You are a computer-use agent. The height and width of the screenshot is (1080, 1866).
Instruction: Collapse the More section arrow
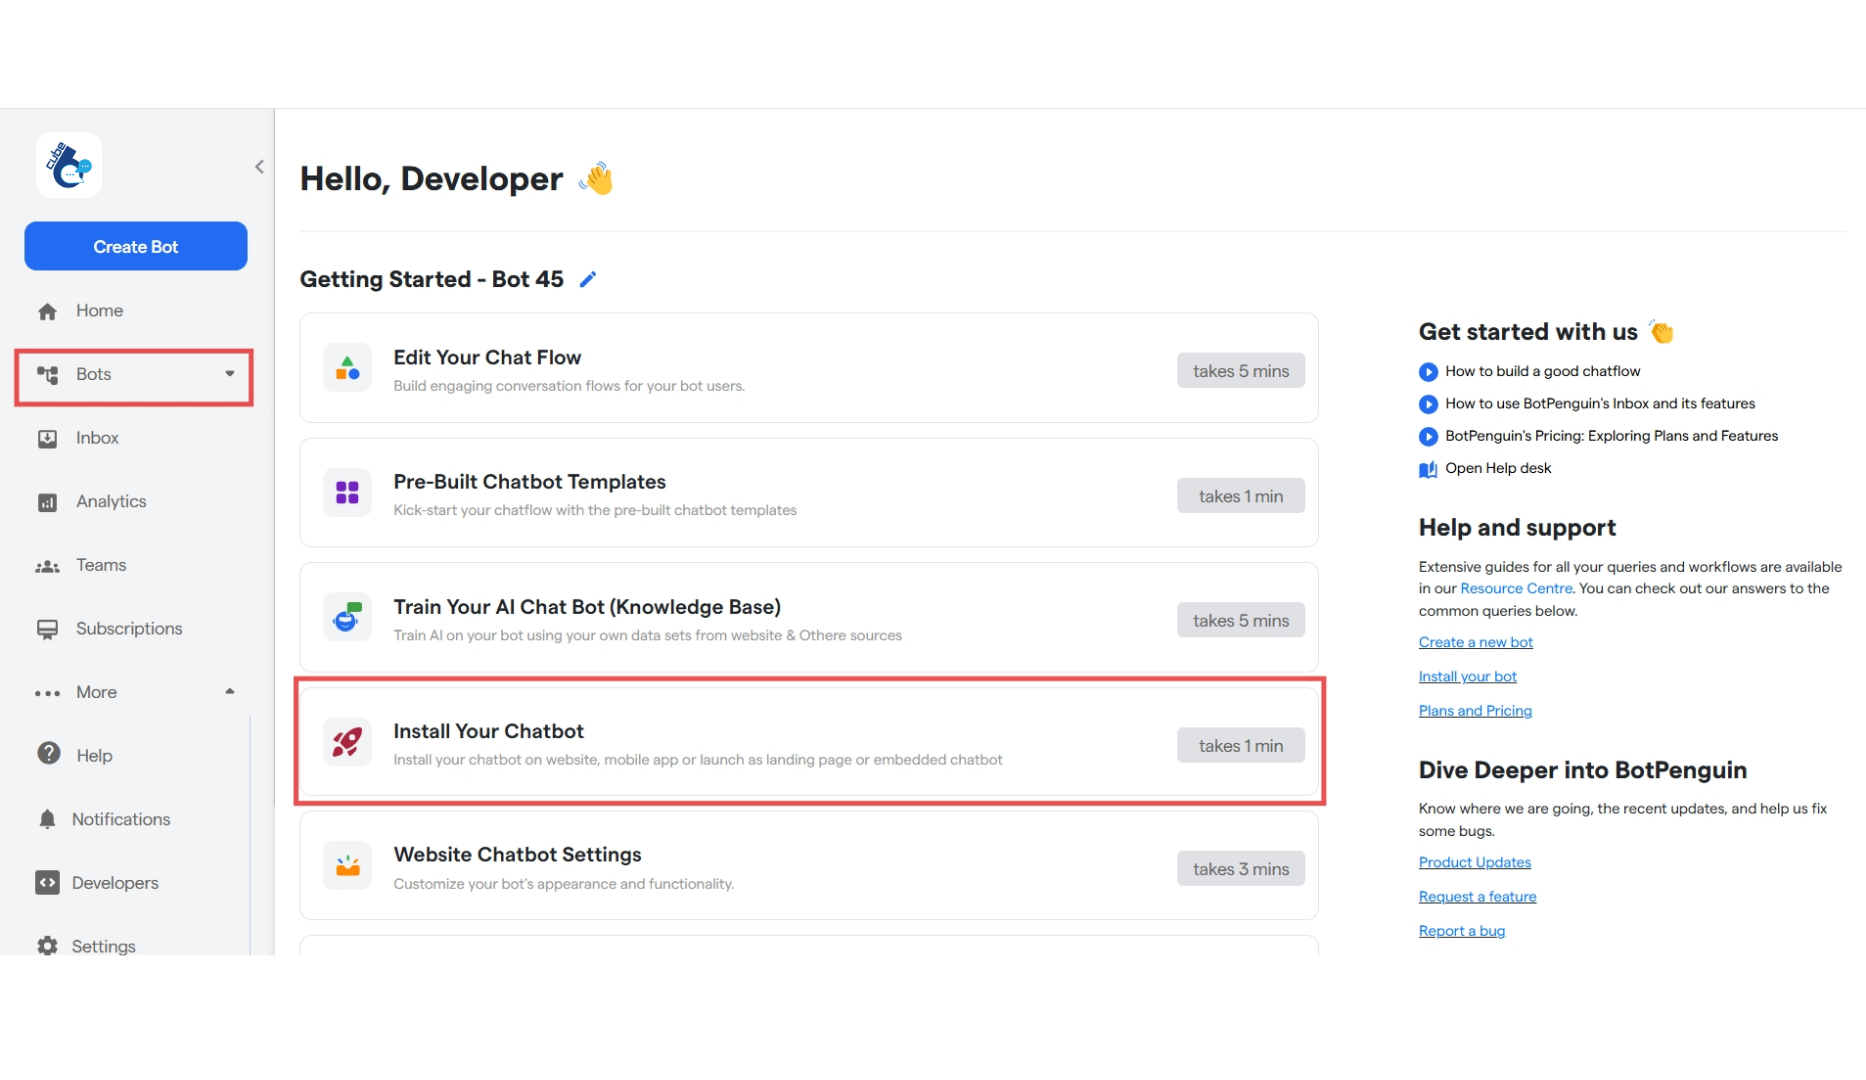[230, 691]
